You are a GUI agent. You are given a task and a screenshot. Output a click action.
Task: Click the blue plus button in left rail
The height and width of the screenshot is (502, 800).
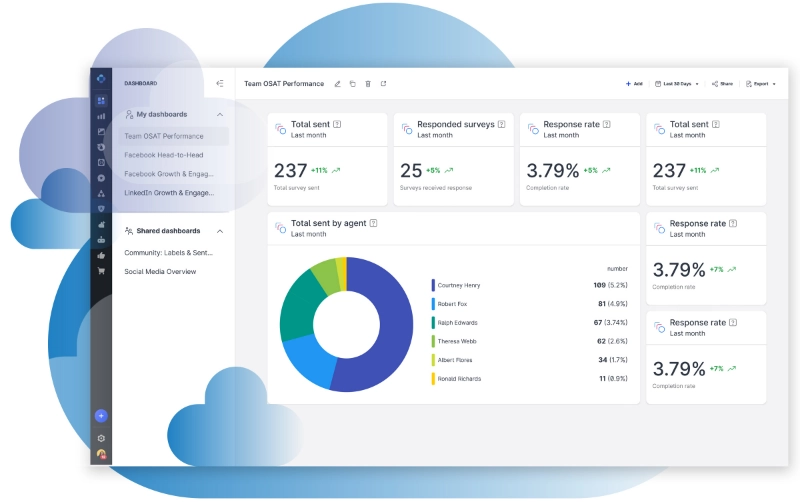click(x=101, y=416)
